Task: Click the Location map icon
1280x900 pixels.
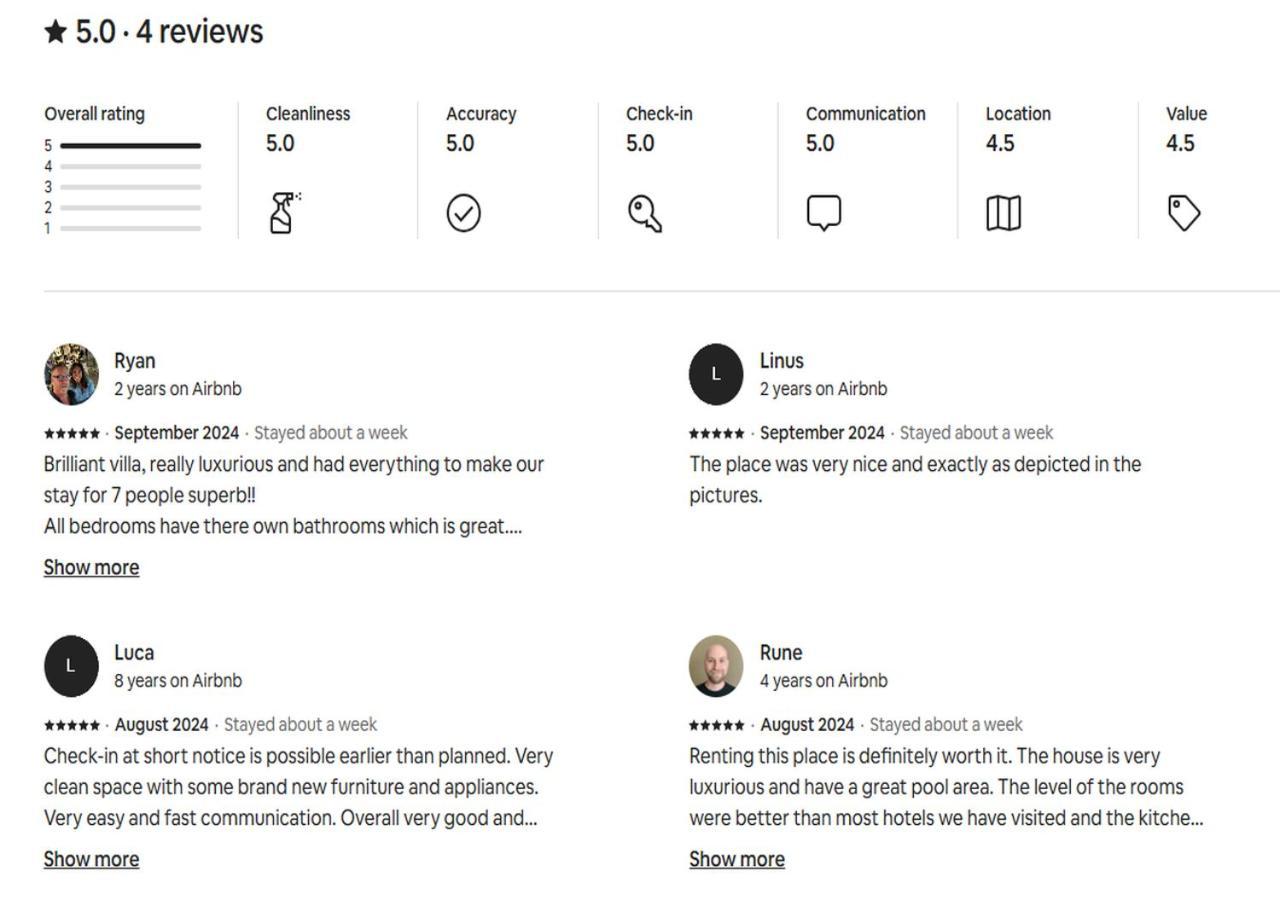Action: (1003, 213)
